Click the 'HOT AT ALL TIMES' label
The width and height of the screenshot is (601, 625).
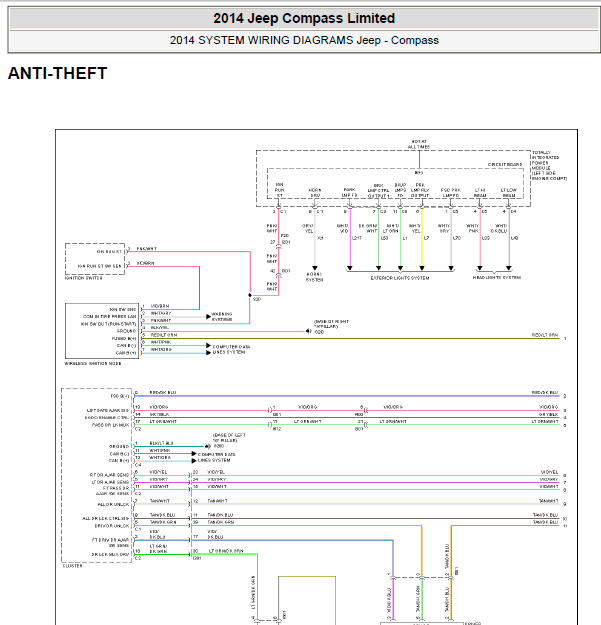click(419, 144)
